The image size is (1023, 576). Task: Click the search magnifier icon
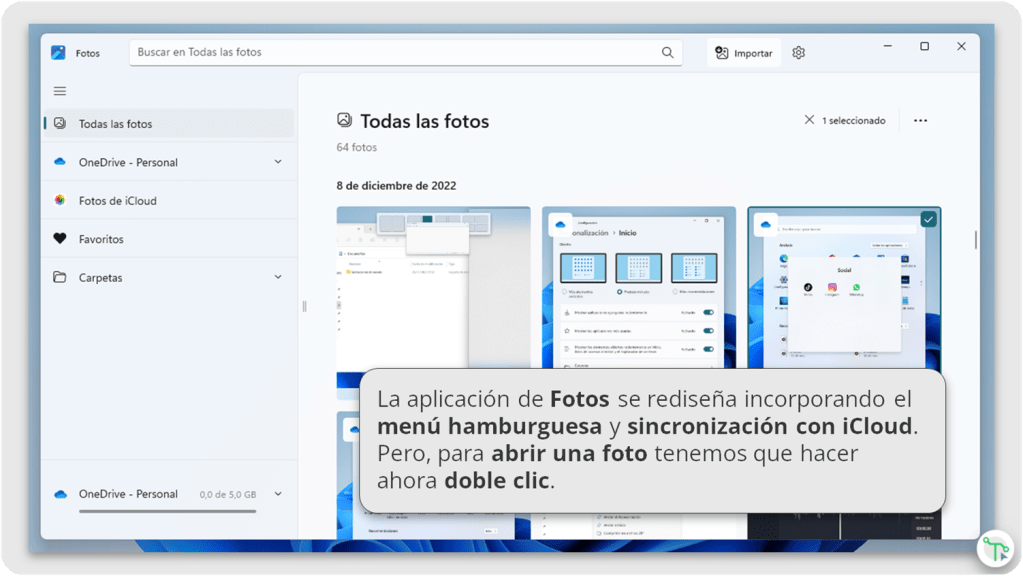(x=668, y=53)
